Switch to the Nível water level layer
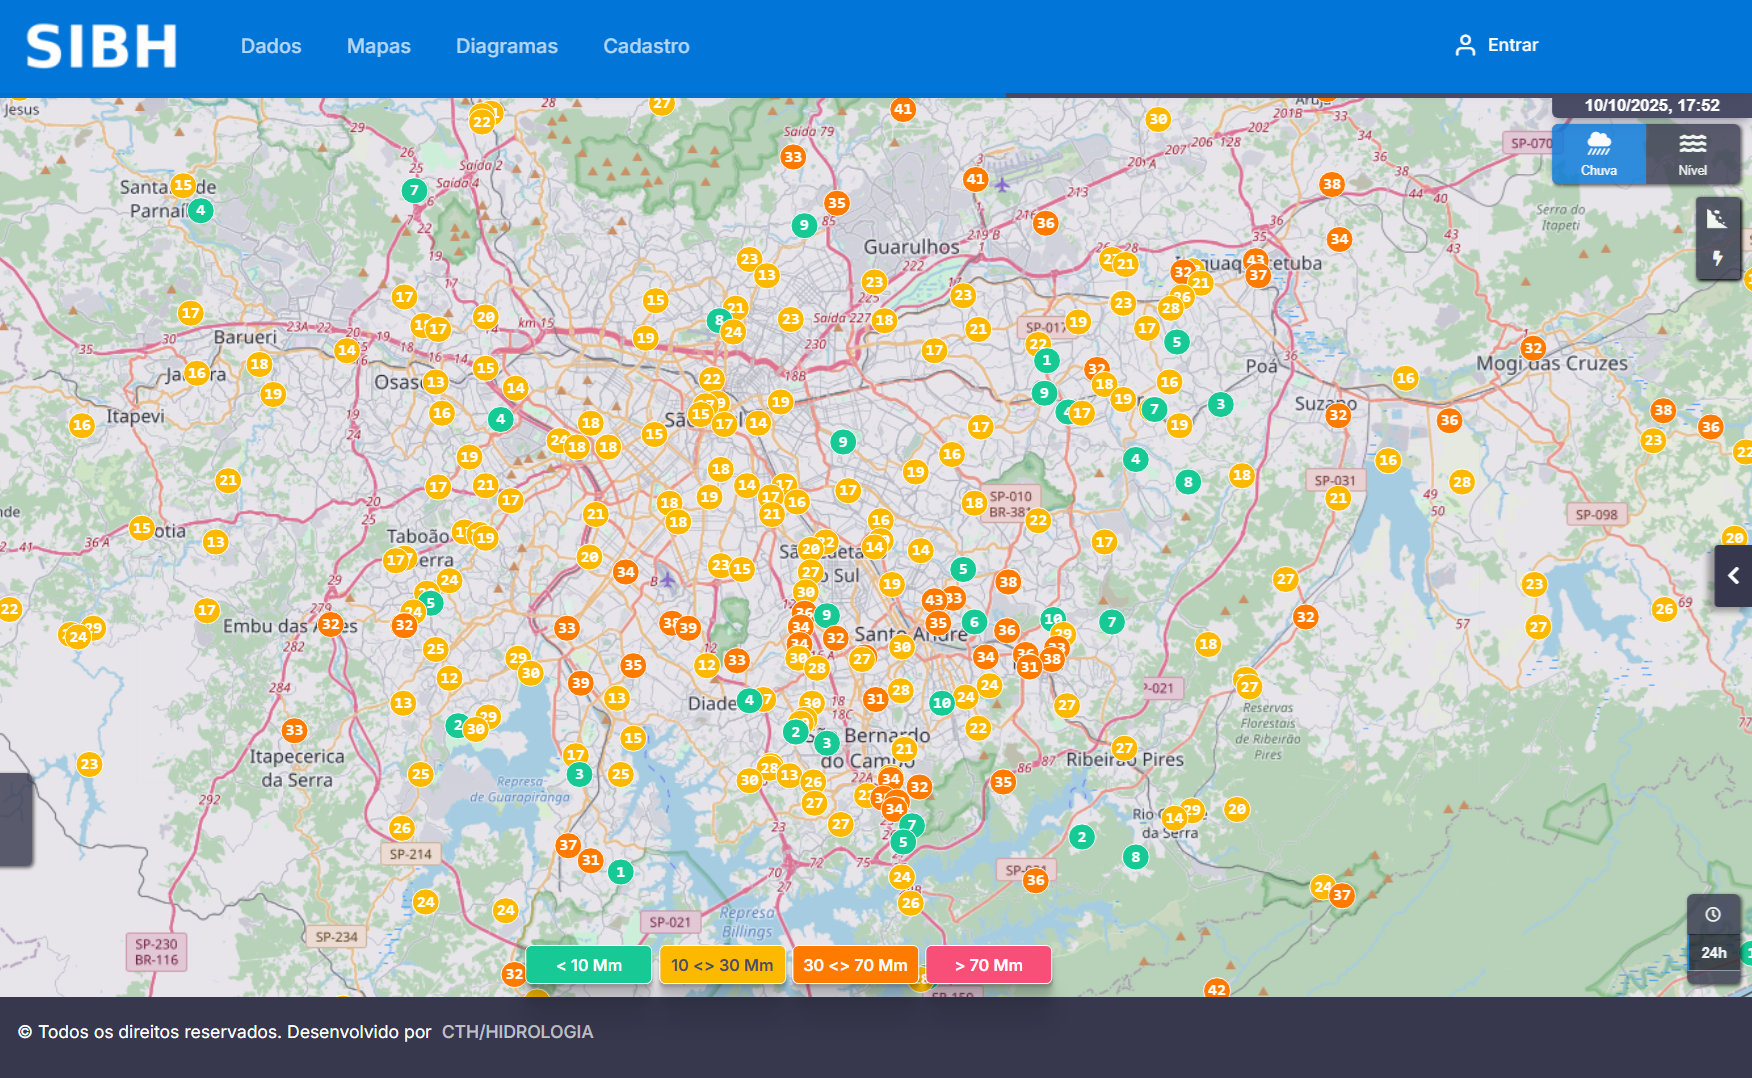This screenshot has height=1078, width=1752. tap(1692, 154)
